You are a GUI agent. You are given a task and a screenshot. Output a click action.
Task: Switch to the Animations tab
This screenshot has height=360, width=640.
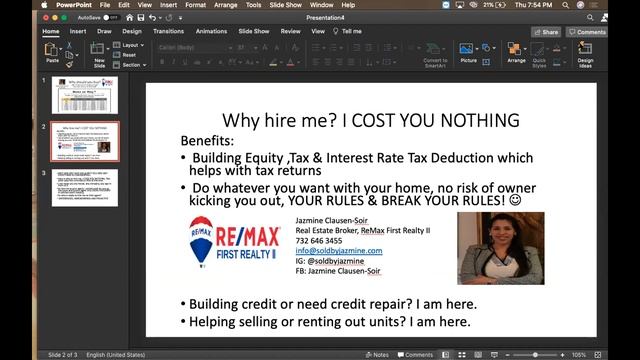[211, 31]
